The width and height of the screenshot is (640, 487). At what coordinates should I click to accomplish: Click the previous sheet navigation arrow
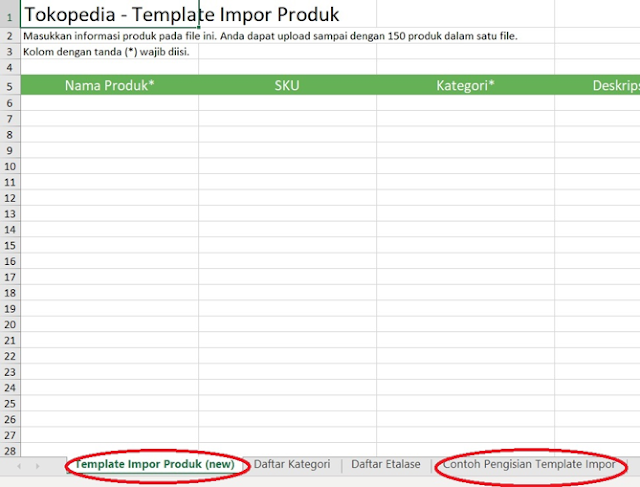19,466
